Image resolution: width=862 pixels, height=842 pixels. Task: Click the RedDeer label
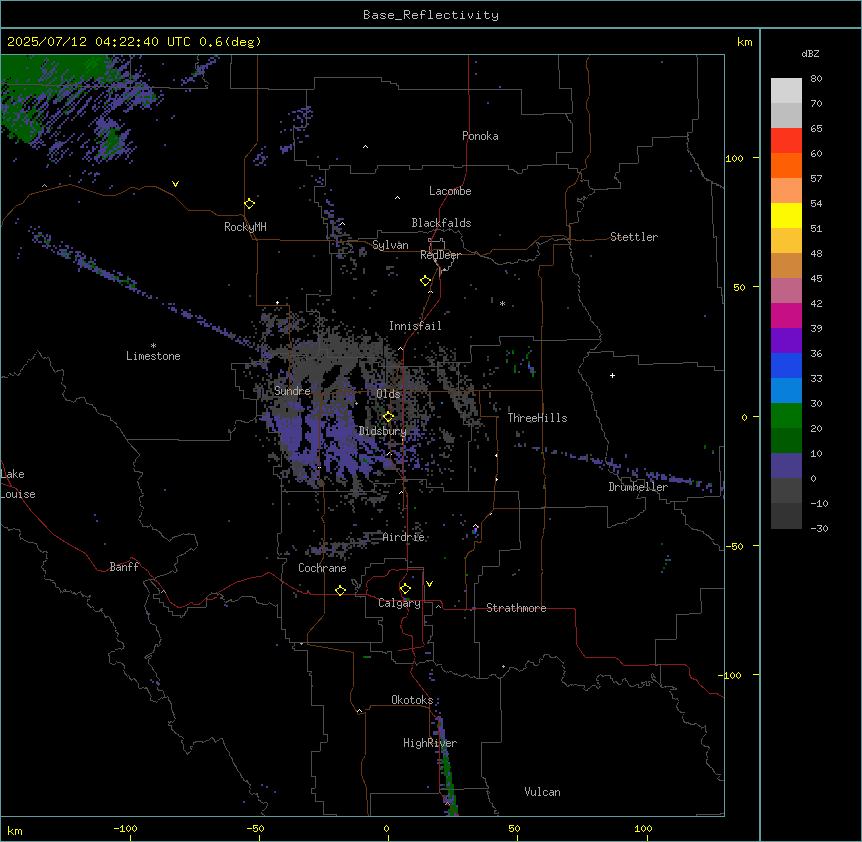(440, 255)
